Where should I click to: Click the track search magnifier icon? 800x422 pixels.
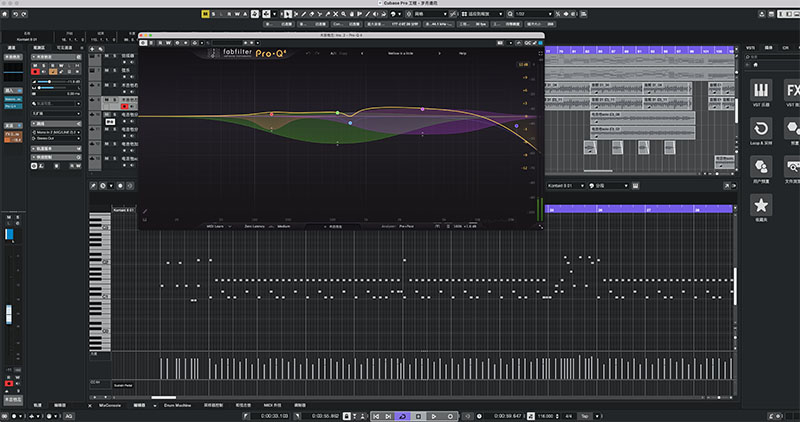(100, 49)
